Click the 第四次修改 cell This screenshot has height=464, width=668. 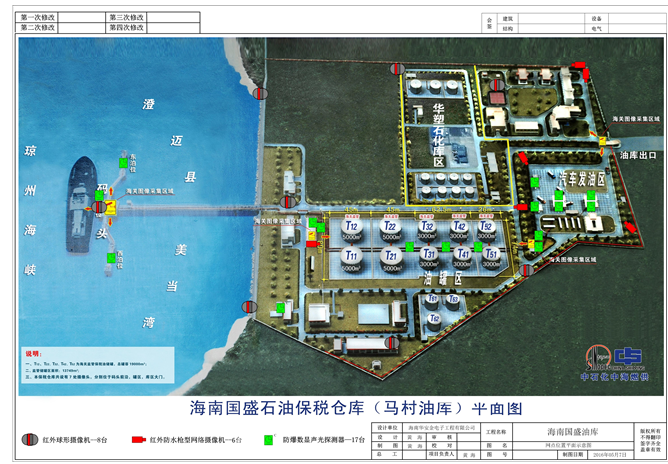127,28
